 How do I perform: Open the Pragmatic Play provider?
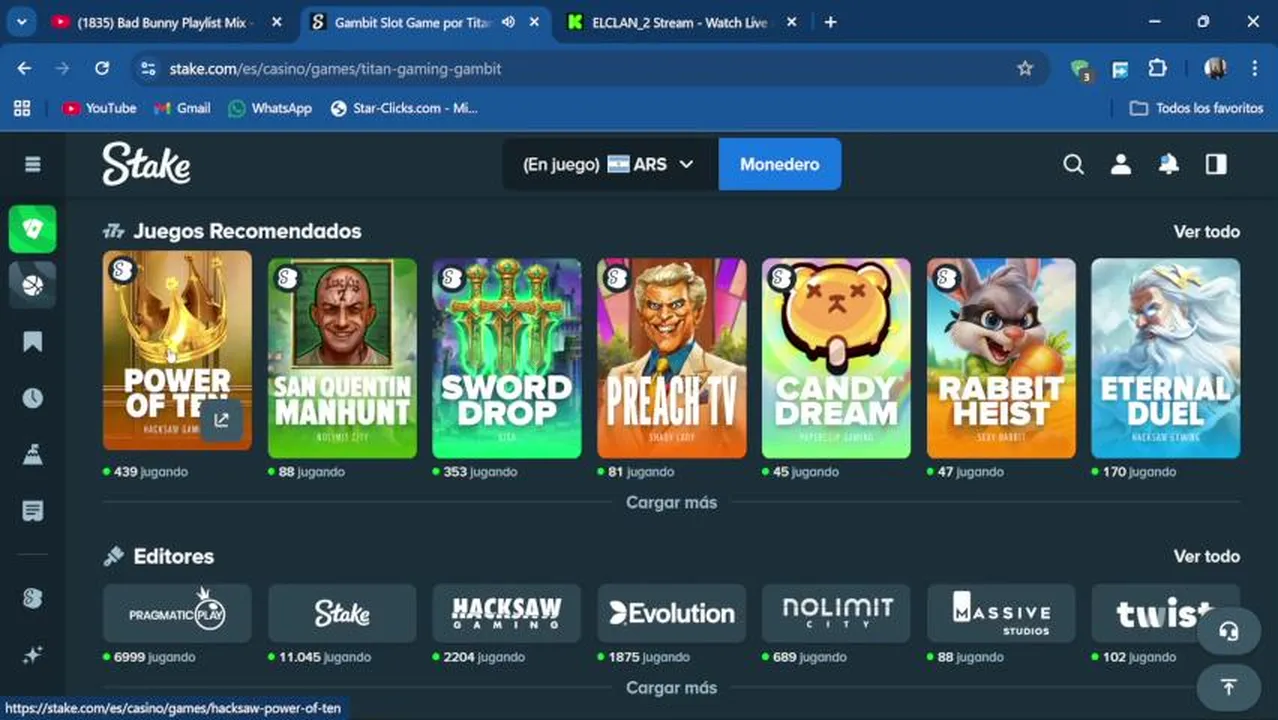pos(177,613)
